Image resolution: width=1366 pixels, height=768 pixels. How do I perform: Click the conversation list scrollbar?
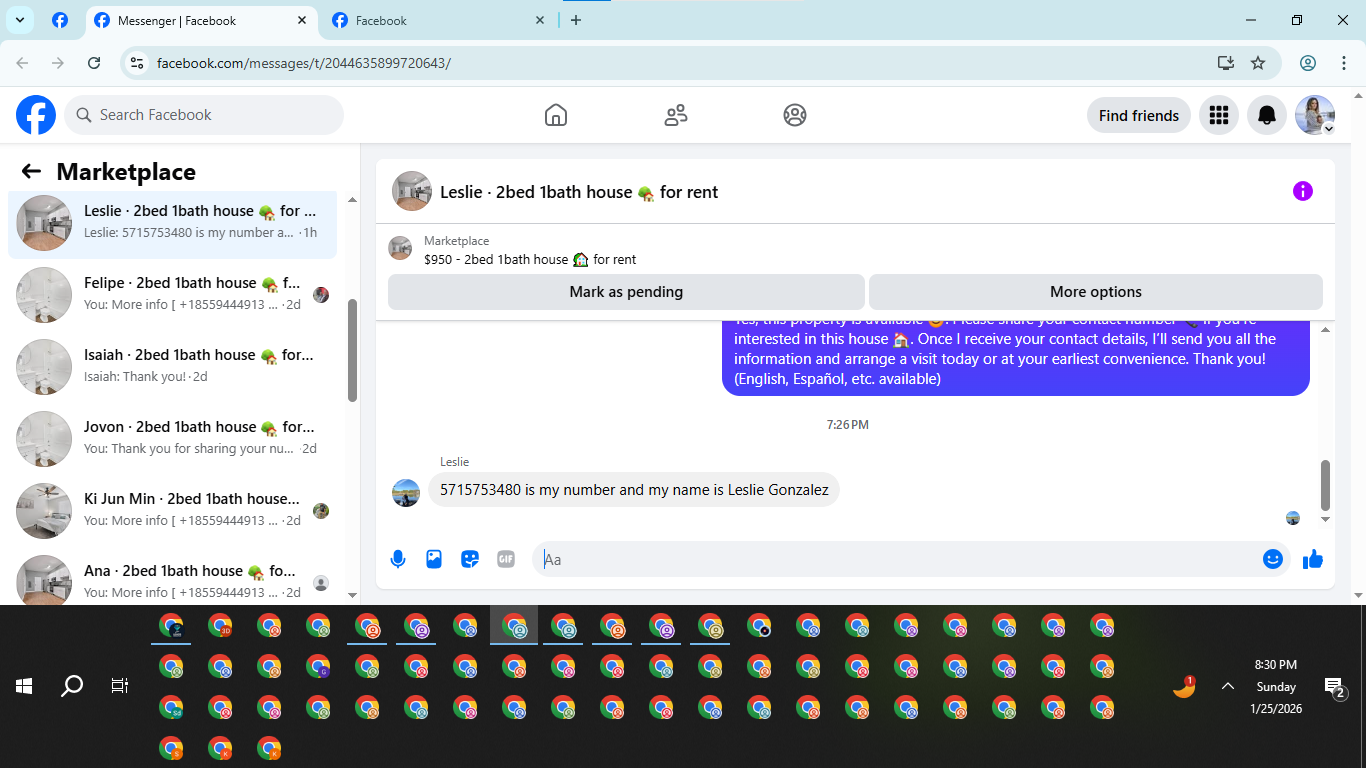352,350
